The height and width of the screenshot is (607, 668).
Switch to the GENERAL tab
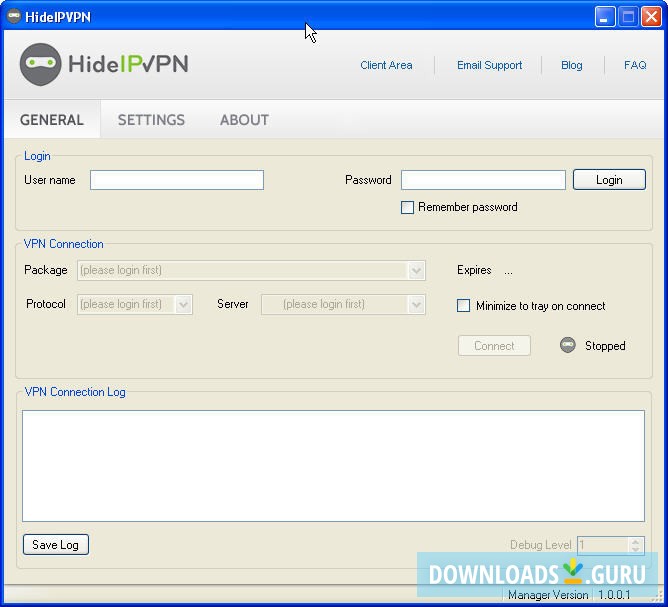click(x=52, y=120)
